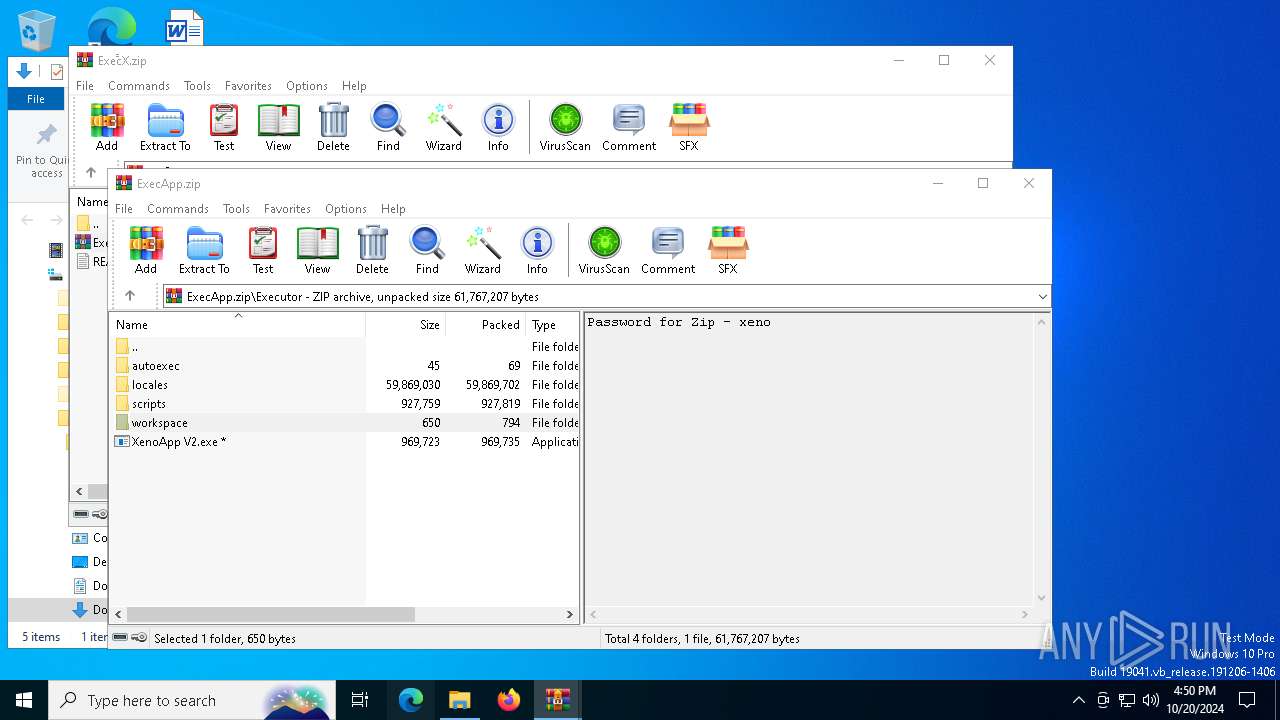Click the volume icon in system tray
Viewport: 1280px width, 720px height.
[x=1151, y=700]
